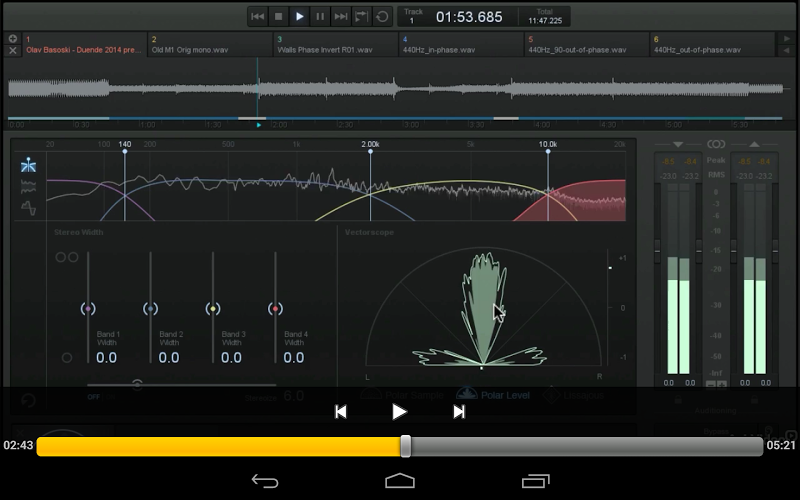The height and width of the screenshot is (500, 800).
Task: Click the input gain down-triangle icon
Action: tap(678, 144)
